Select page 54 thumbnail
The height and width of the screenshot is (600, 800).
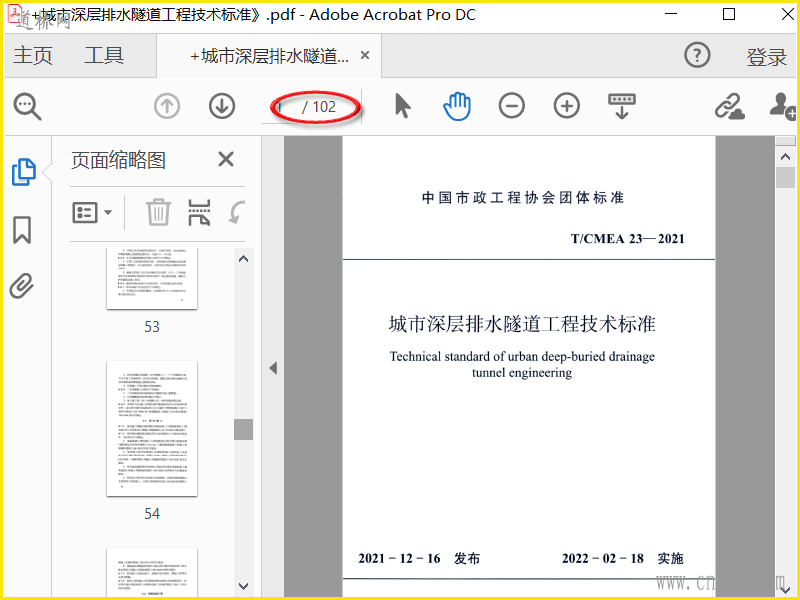pos(152,429)
